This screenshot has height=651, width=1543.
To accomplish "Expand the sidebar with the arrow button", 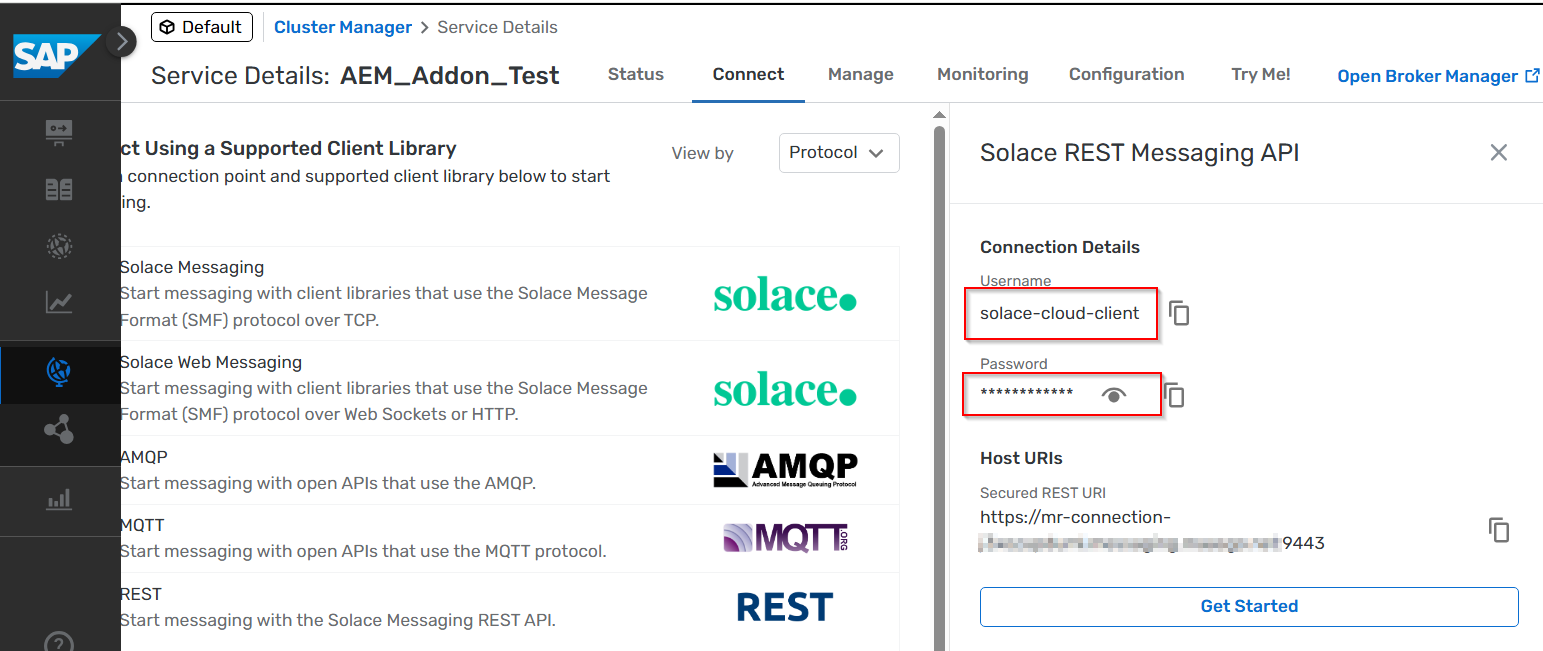I will (121, 42).
